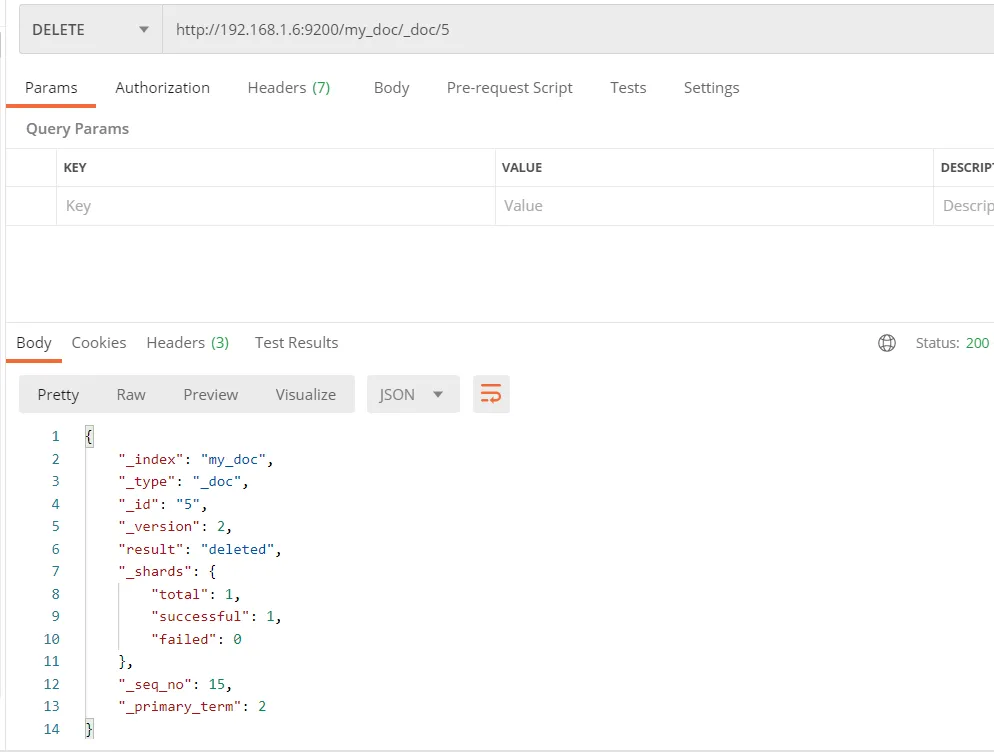Switch response view to Preview

pyautogui.click(x=210, y=394)
